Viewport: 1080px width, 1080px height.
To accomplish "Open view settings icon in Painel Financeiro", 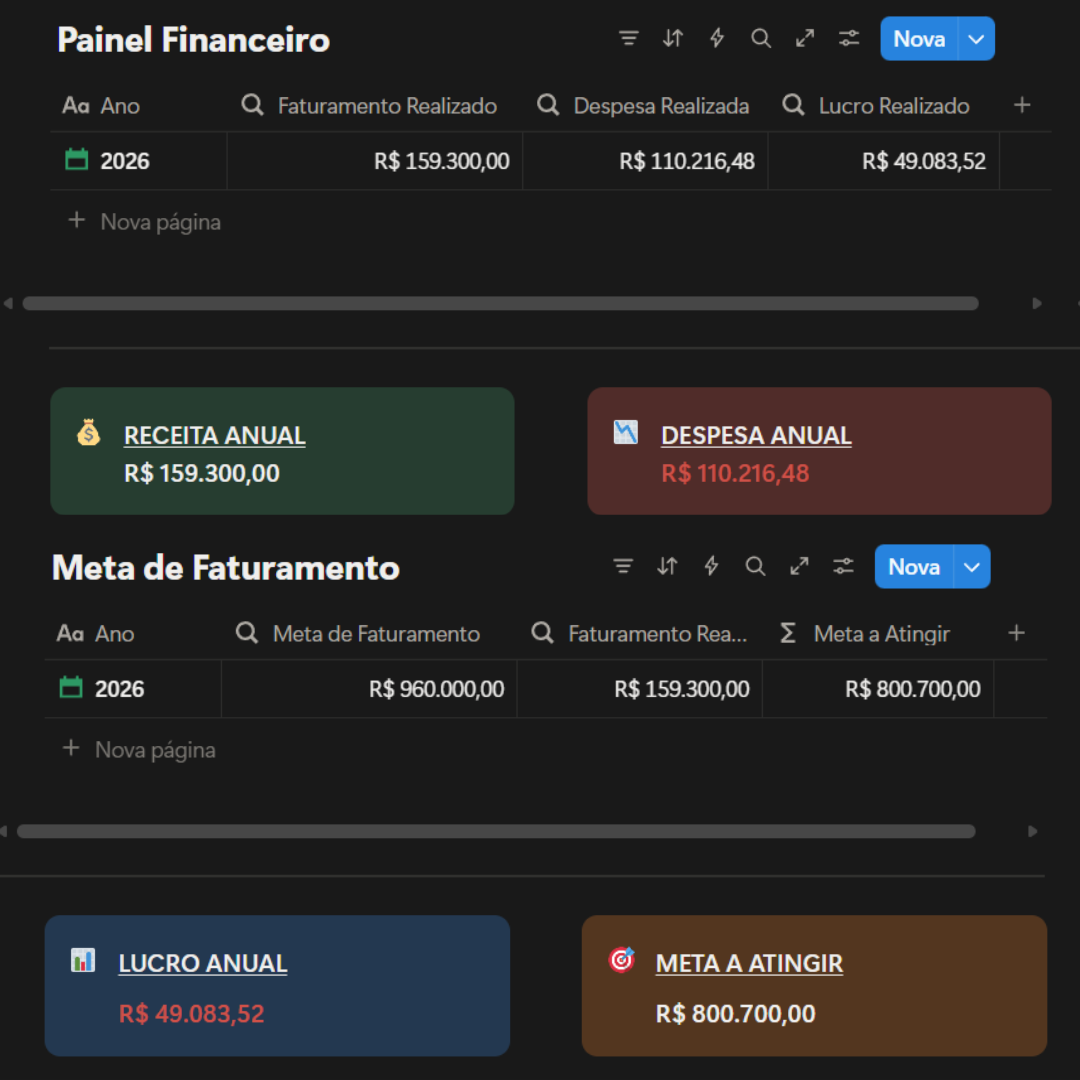I will 849,39.
